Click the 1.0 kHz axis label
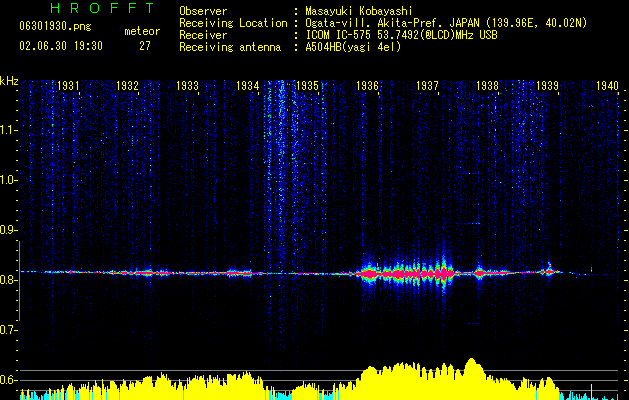 tap(9, 180)
